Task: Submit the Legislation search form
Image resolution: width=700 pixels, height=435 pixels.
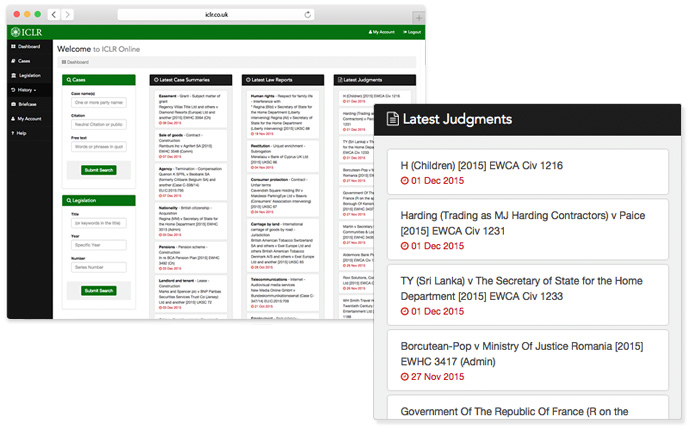Action: [98, 290]
